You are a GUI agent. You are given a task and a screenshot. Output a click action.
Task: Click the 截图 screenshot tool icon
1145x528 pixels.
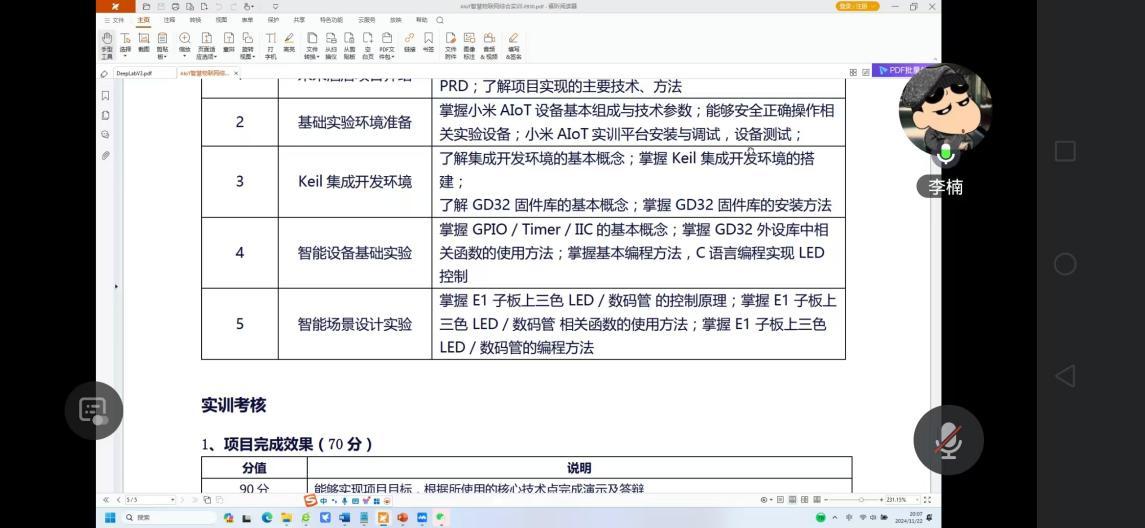pyautogui.click(x=144, y=43)
